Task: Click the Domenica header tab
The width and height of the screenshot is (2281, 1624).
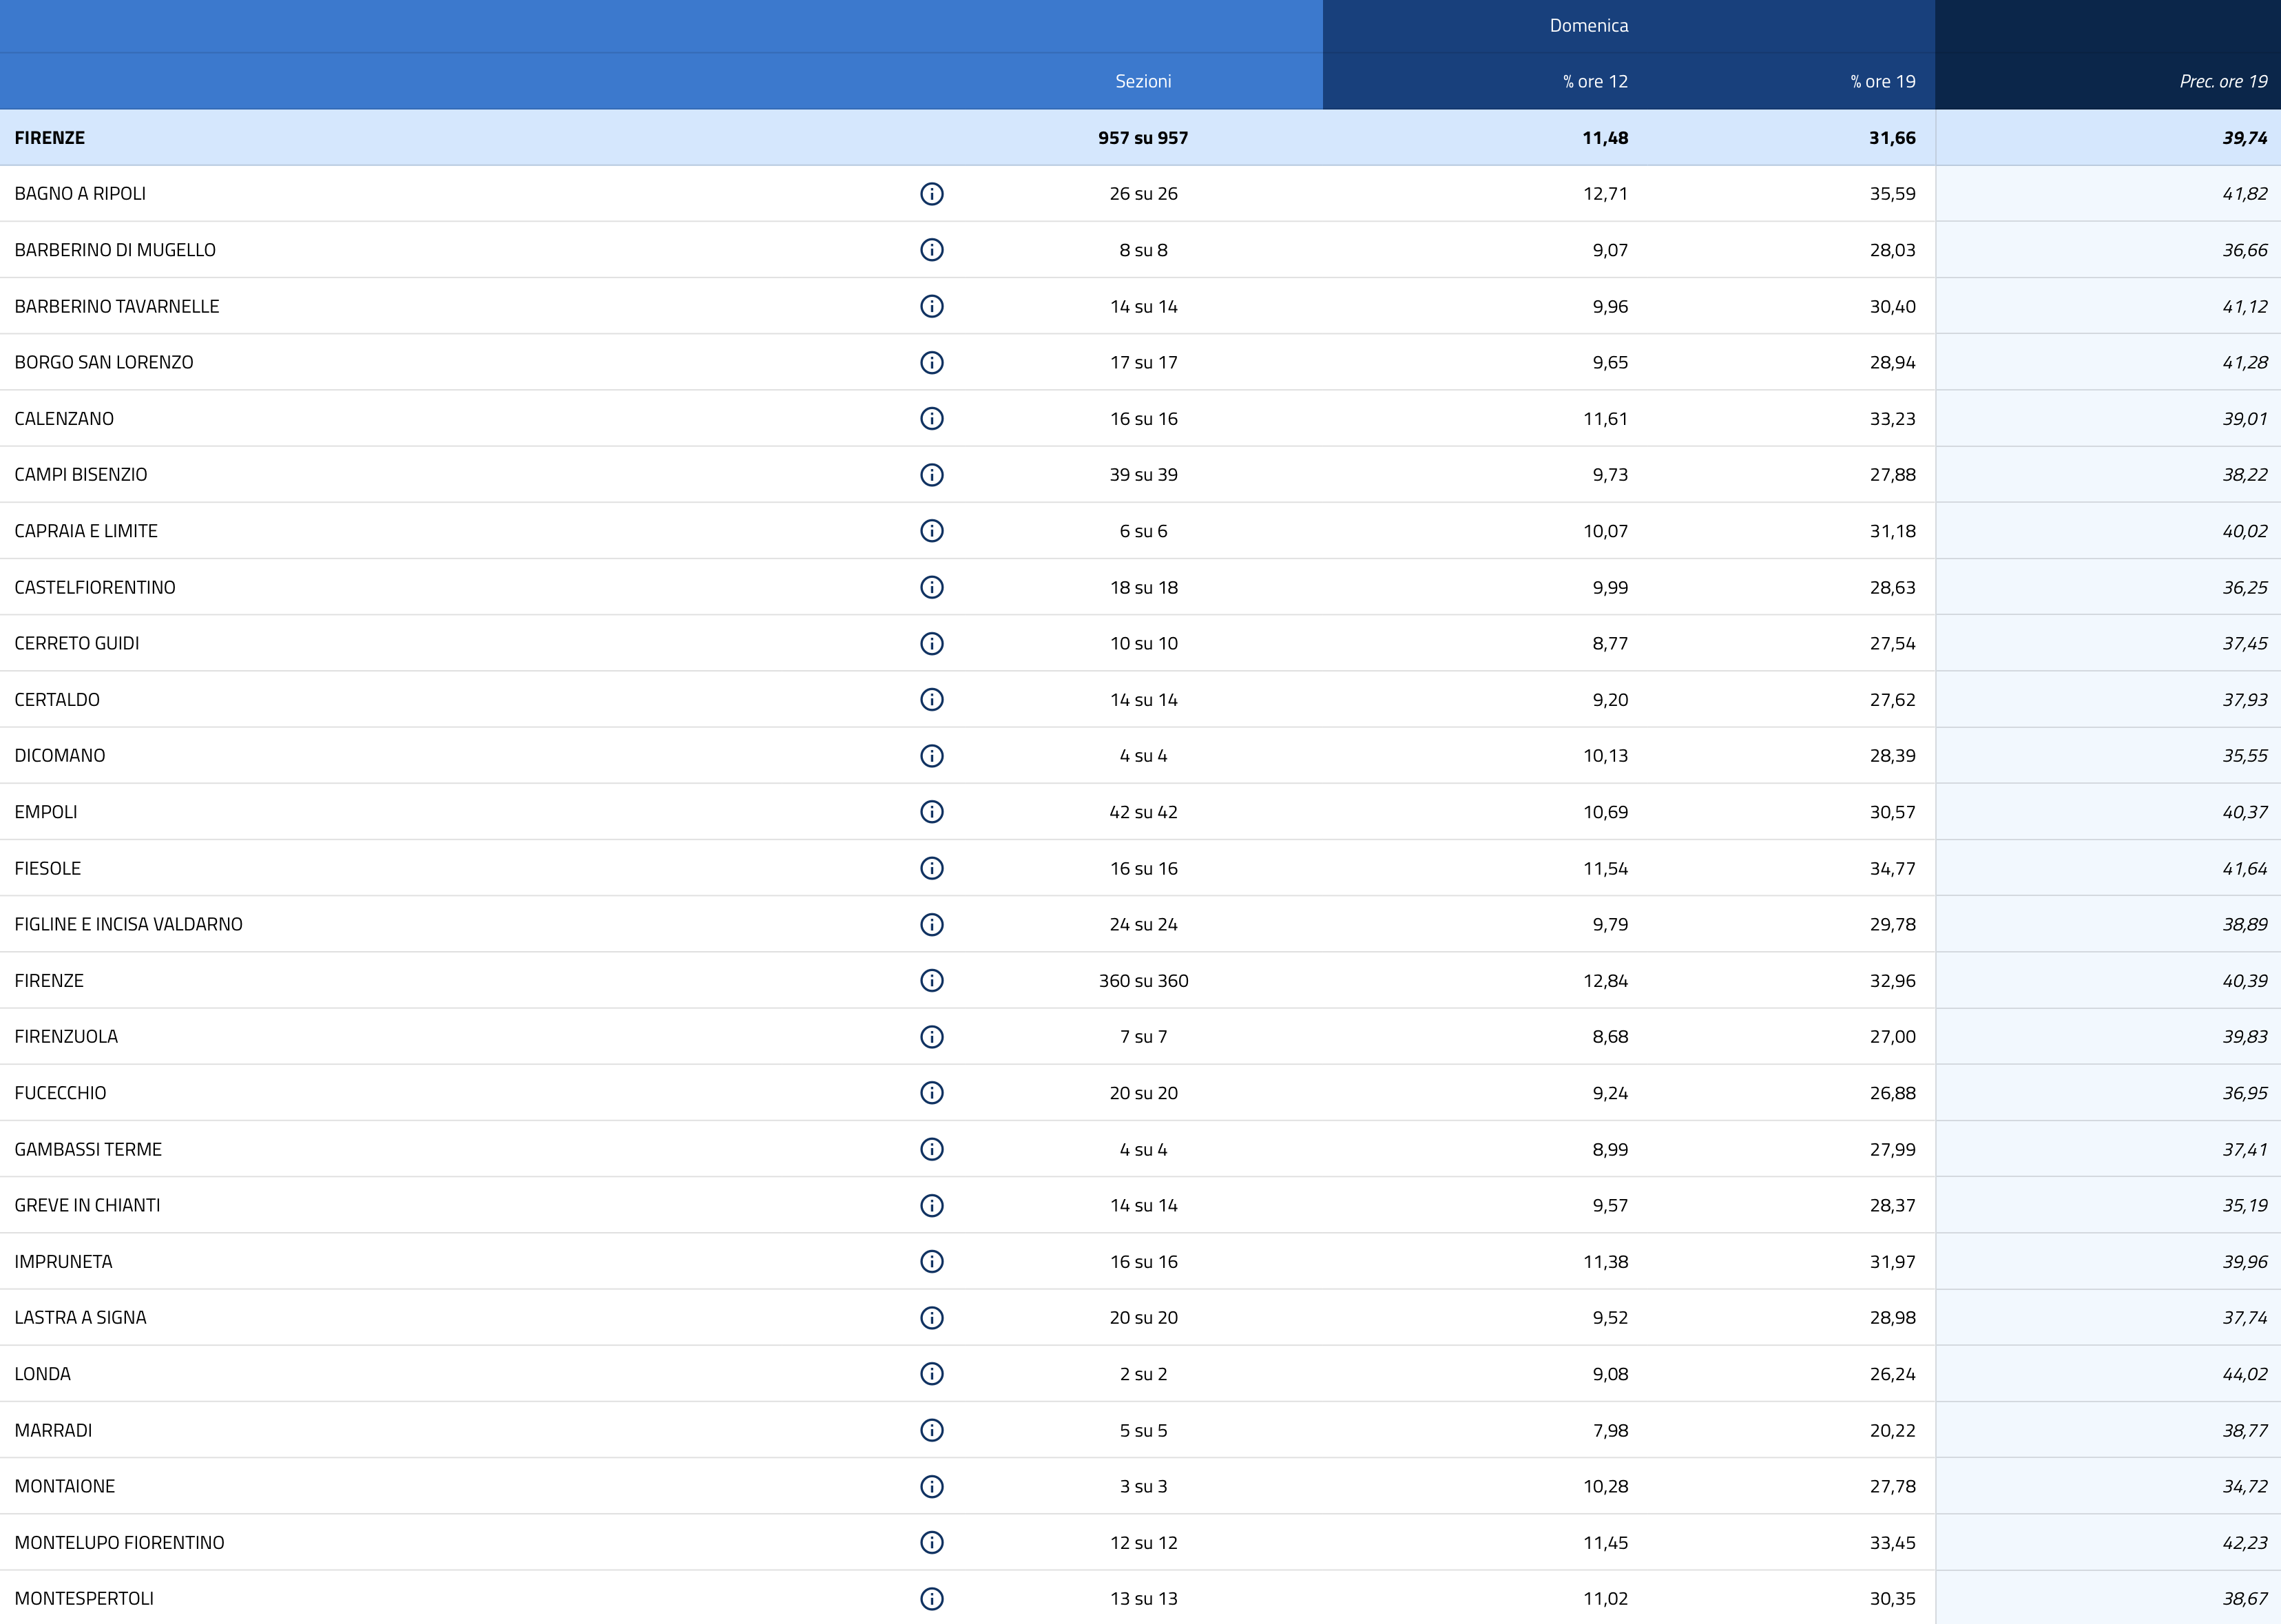Action: pos(1588,26)
